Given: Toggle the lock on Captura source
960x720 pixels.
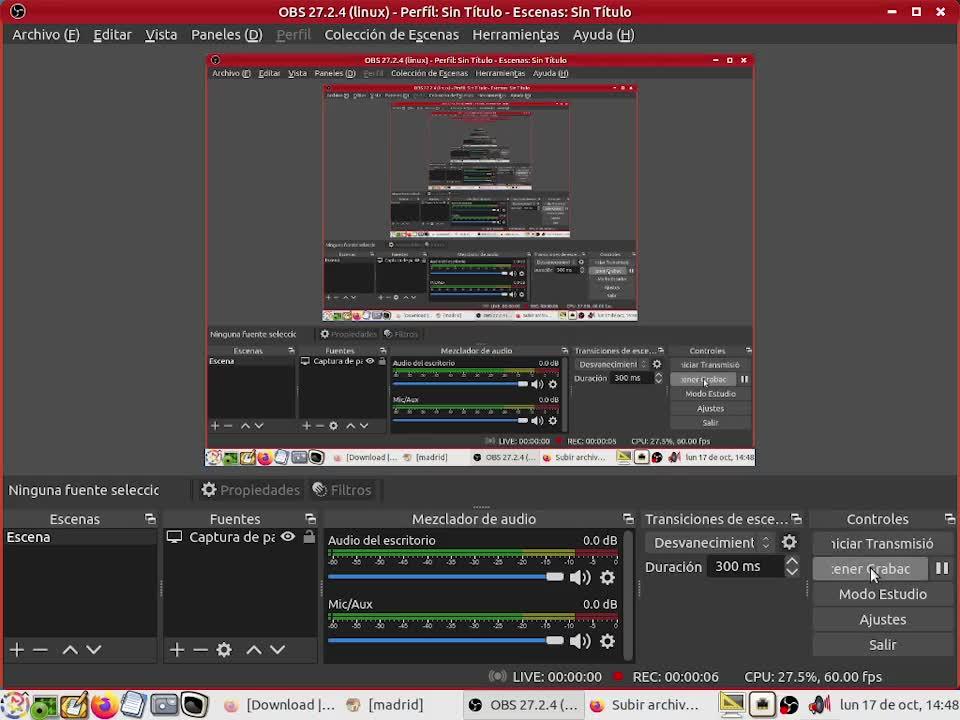Looking at the screenshot, I should [x=309, y=537].
